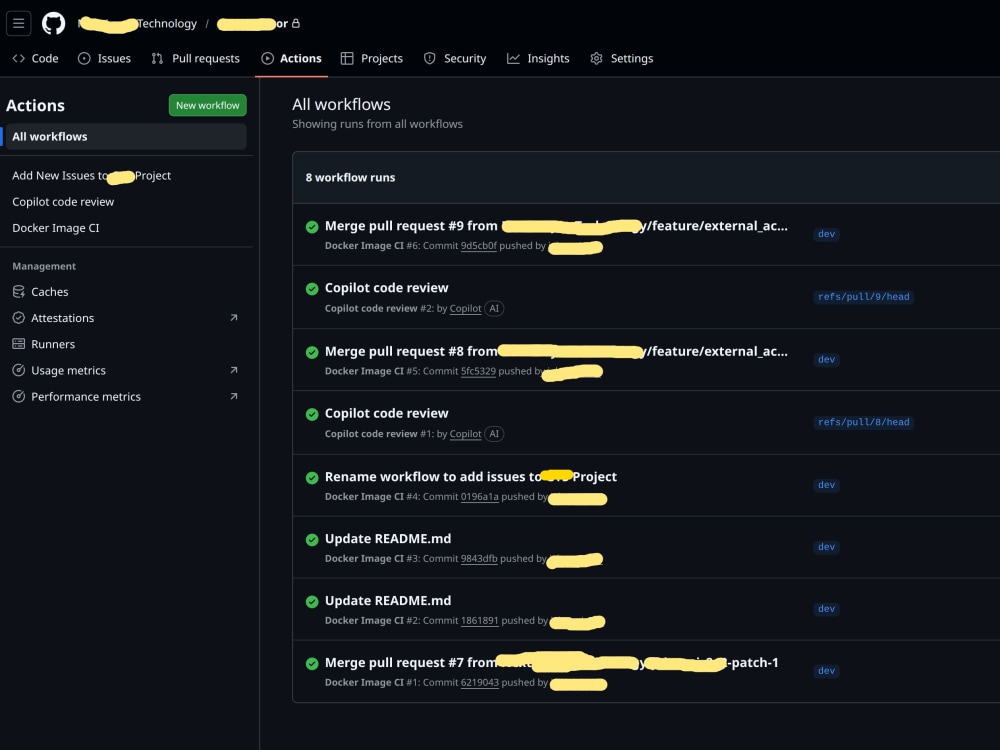
Task: Switch to the Issues tab
Action: tap(105, 59)
